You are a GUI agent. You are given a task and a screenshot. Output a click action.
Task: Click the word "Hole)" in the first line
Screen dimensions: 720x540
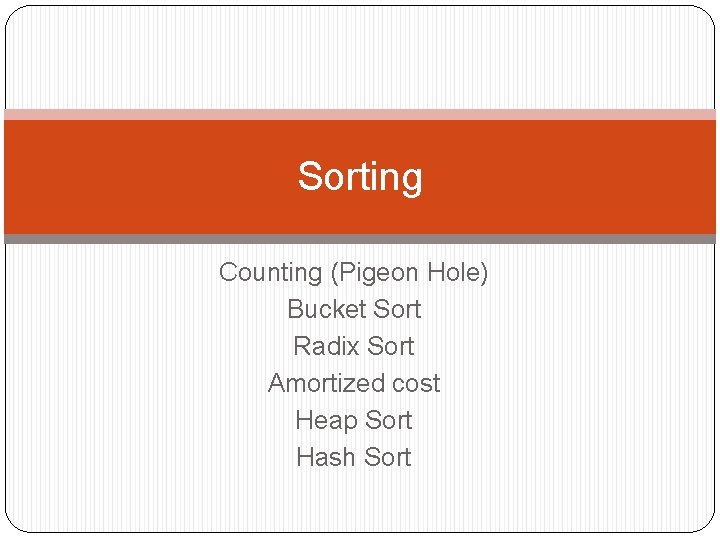[458, 272]
